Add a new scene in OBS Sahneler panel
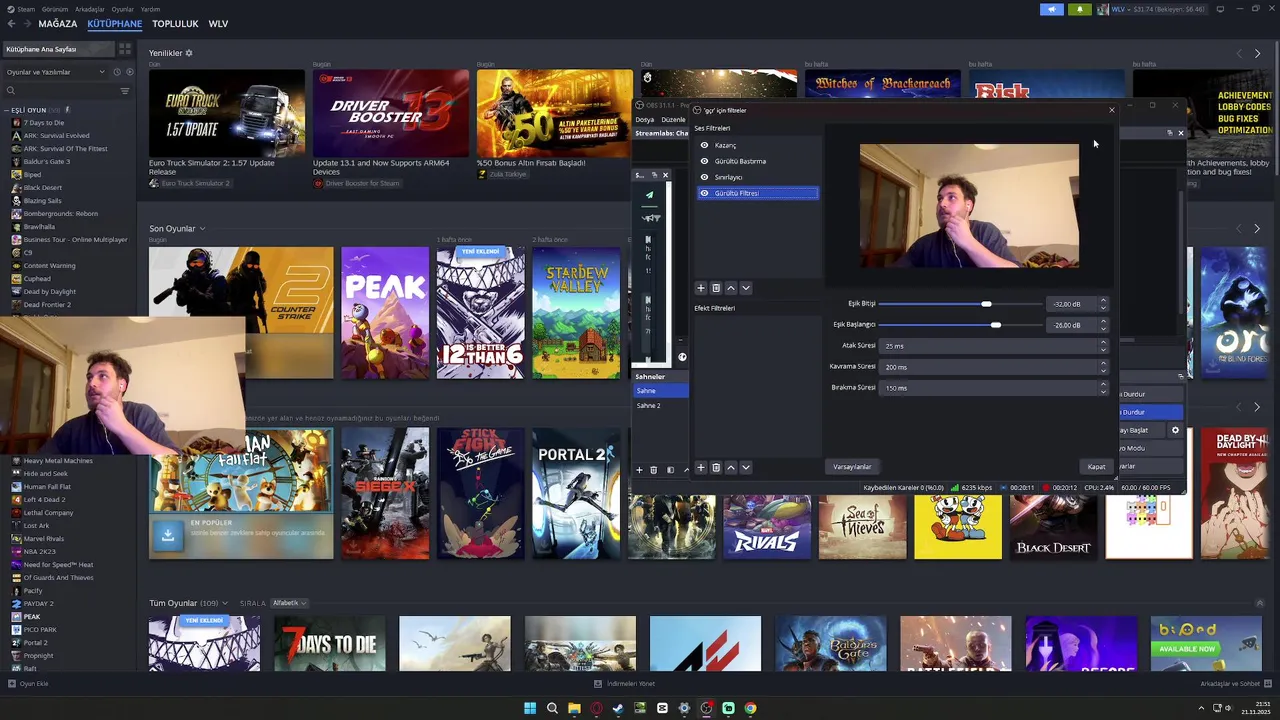The width and height of the screenshot is (1280, 720). click(639, 470)
